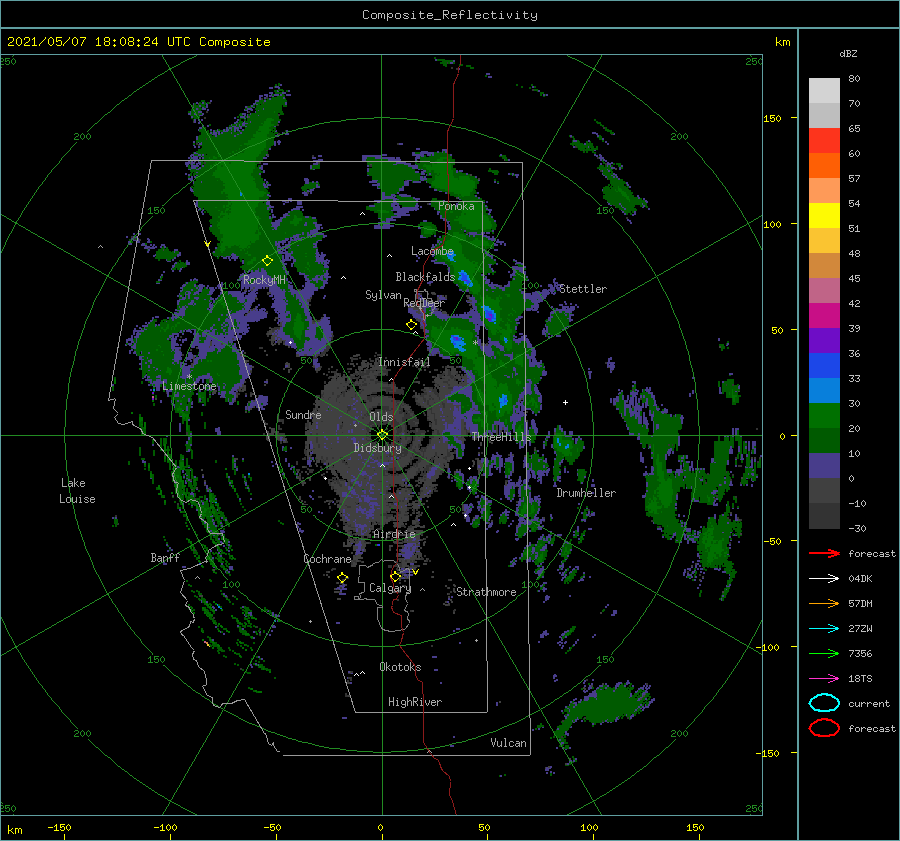Click the Lake Louise label
Viewport: 900px width, 841px height.
pyautogui.click(x=77, y=491)
